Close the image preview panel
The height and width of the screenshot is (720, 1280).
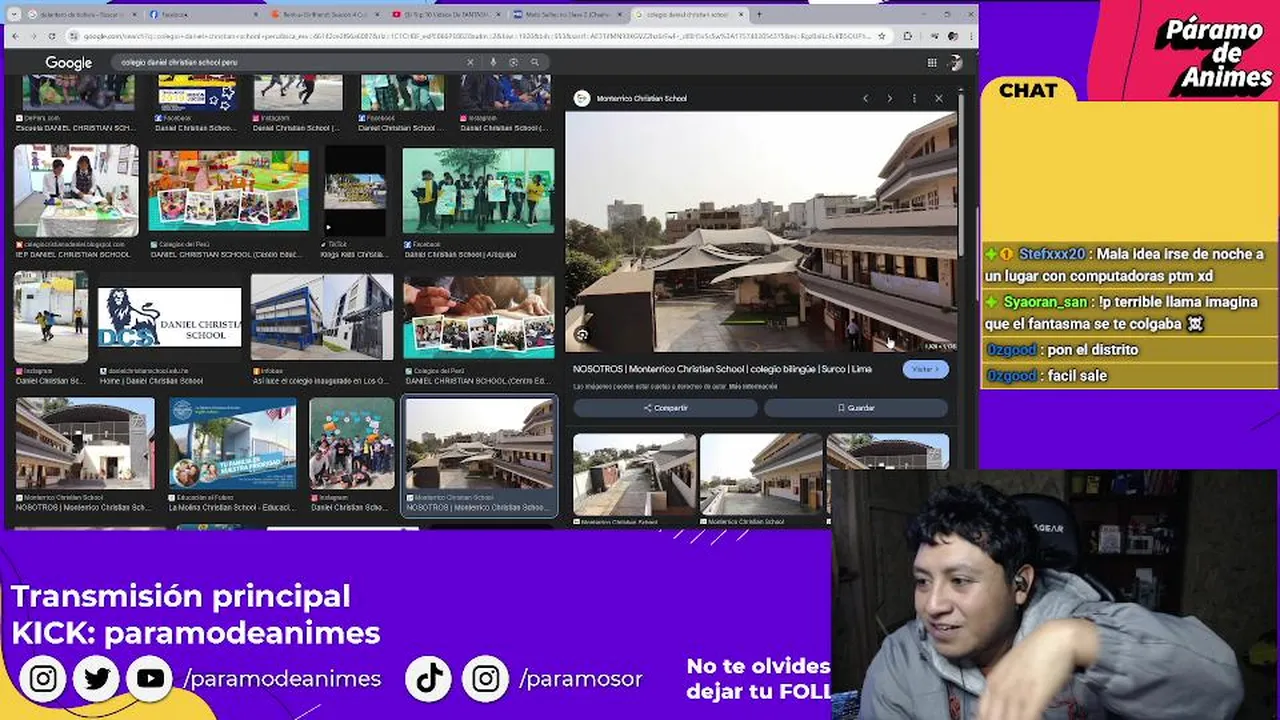coord(938,98)
